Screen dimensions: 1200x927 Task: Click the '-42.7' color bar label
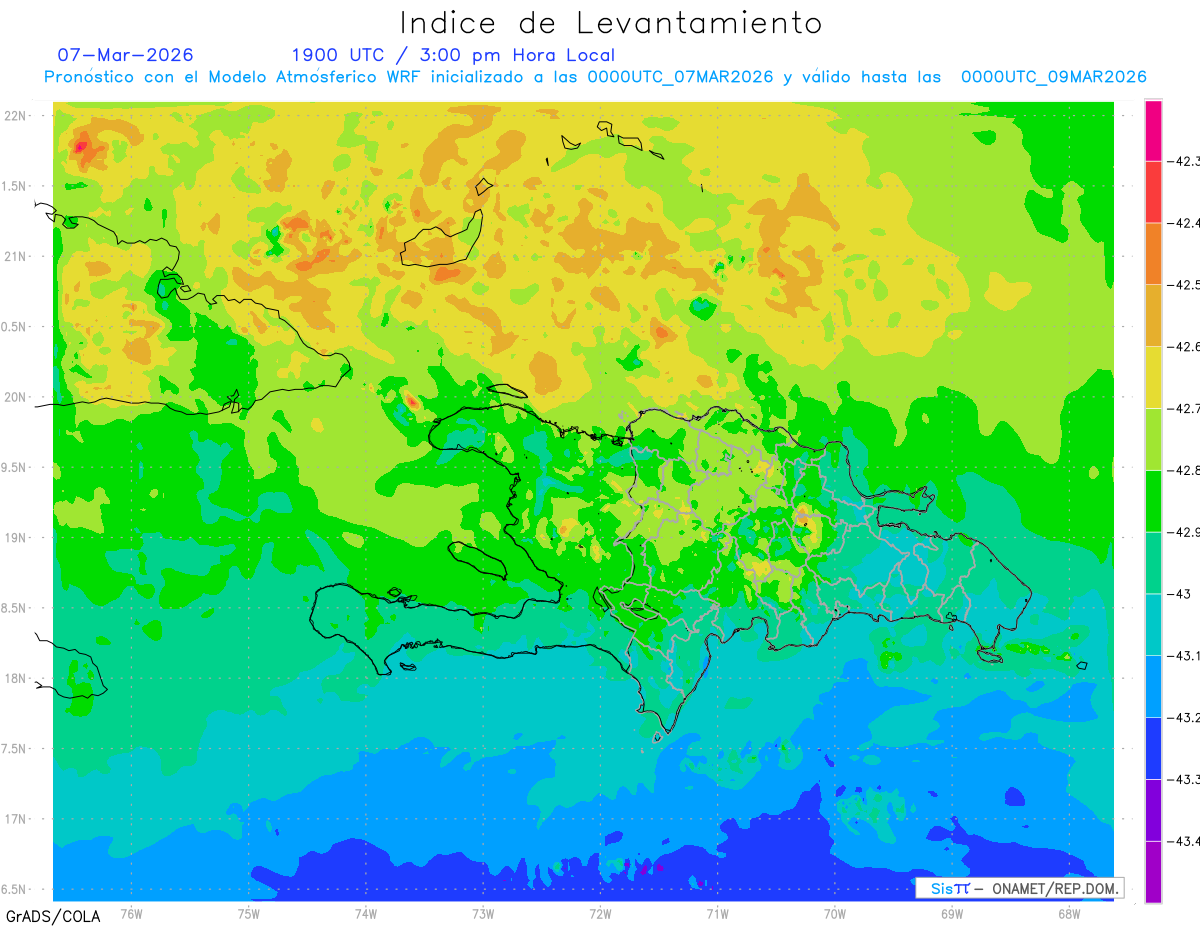pos(1184,408)
